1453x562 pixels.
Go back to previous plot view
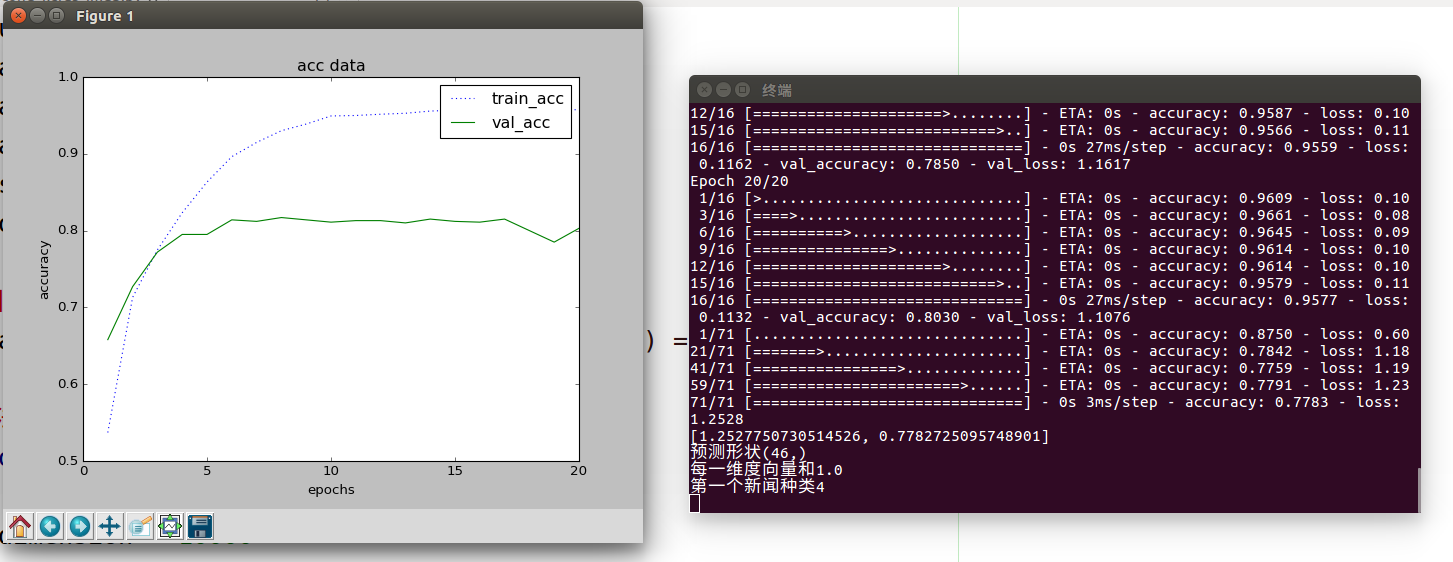click(x=50, y=526)
